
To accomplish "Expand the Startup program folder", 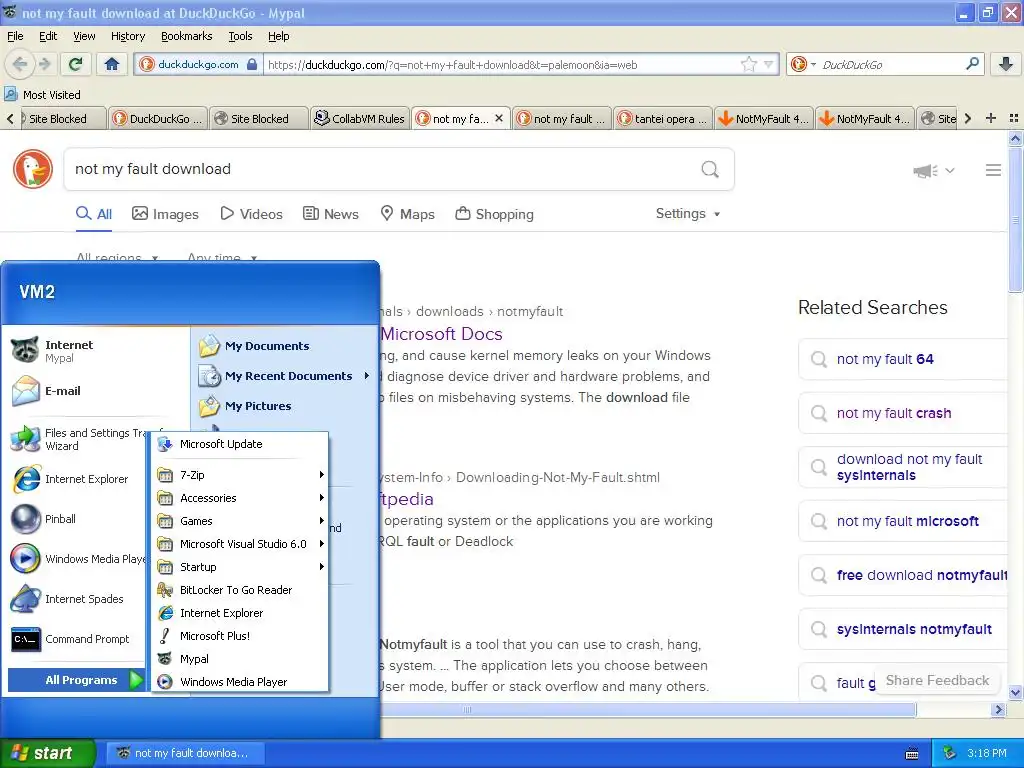I will click(240, 567).
